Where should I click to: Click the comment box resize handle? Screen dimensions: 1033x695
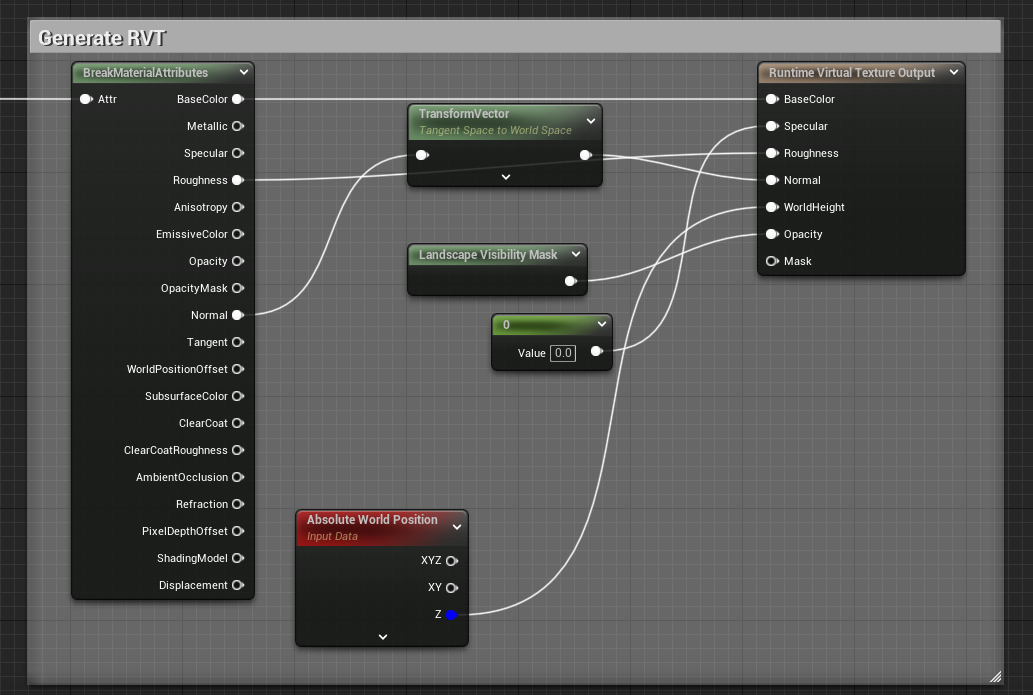(x=995, y=676)
